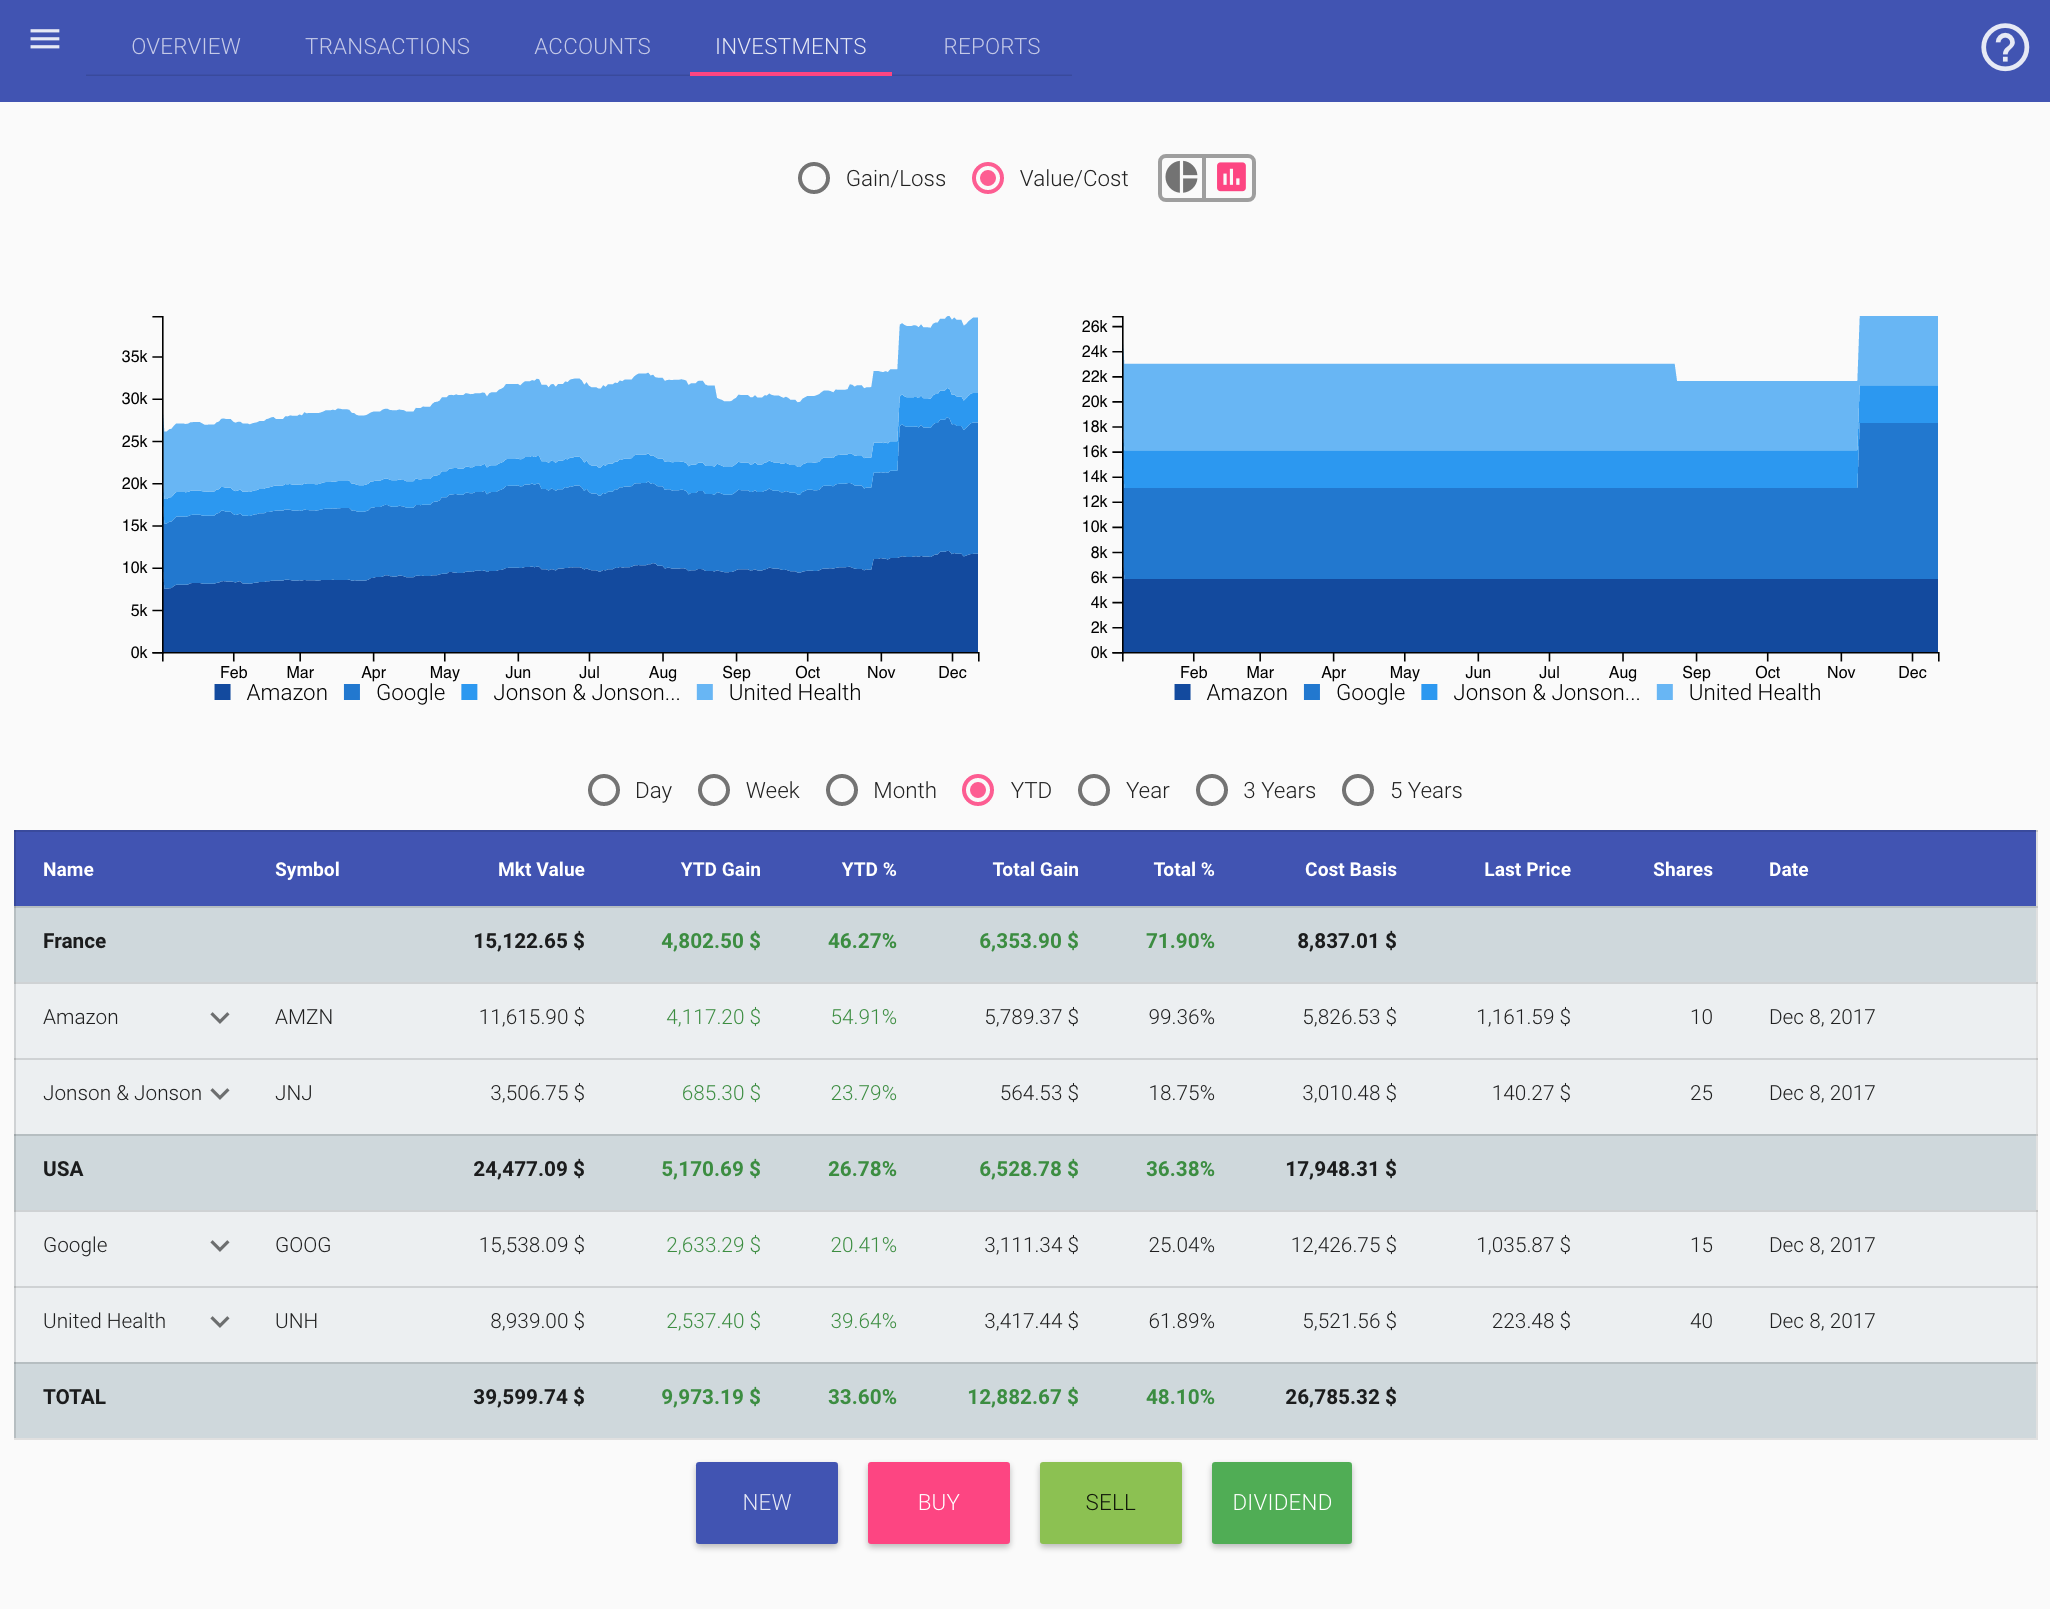Click the Mkt Value column header

point(541,869)
